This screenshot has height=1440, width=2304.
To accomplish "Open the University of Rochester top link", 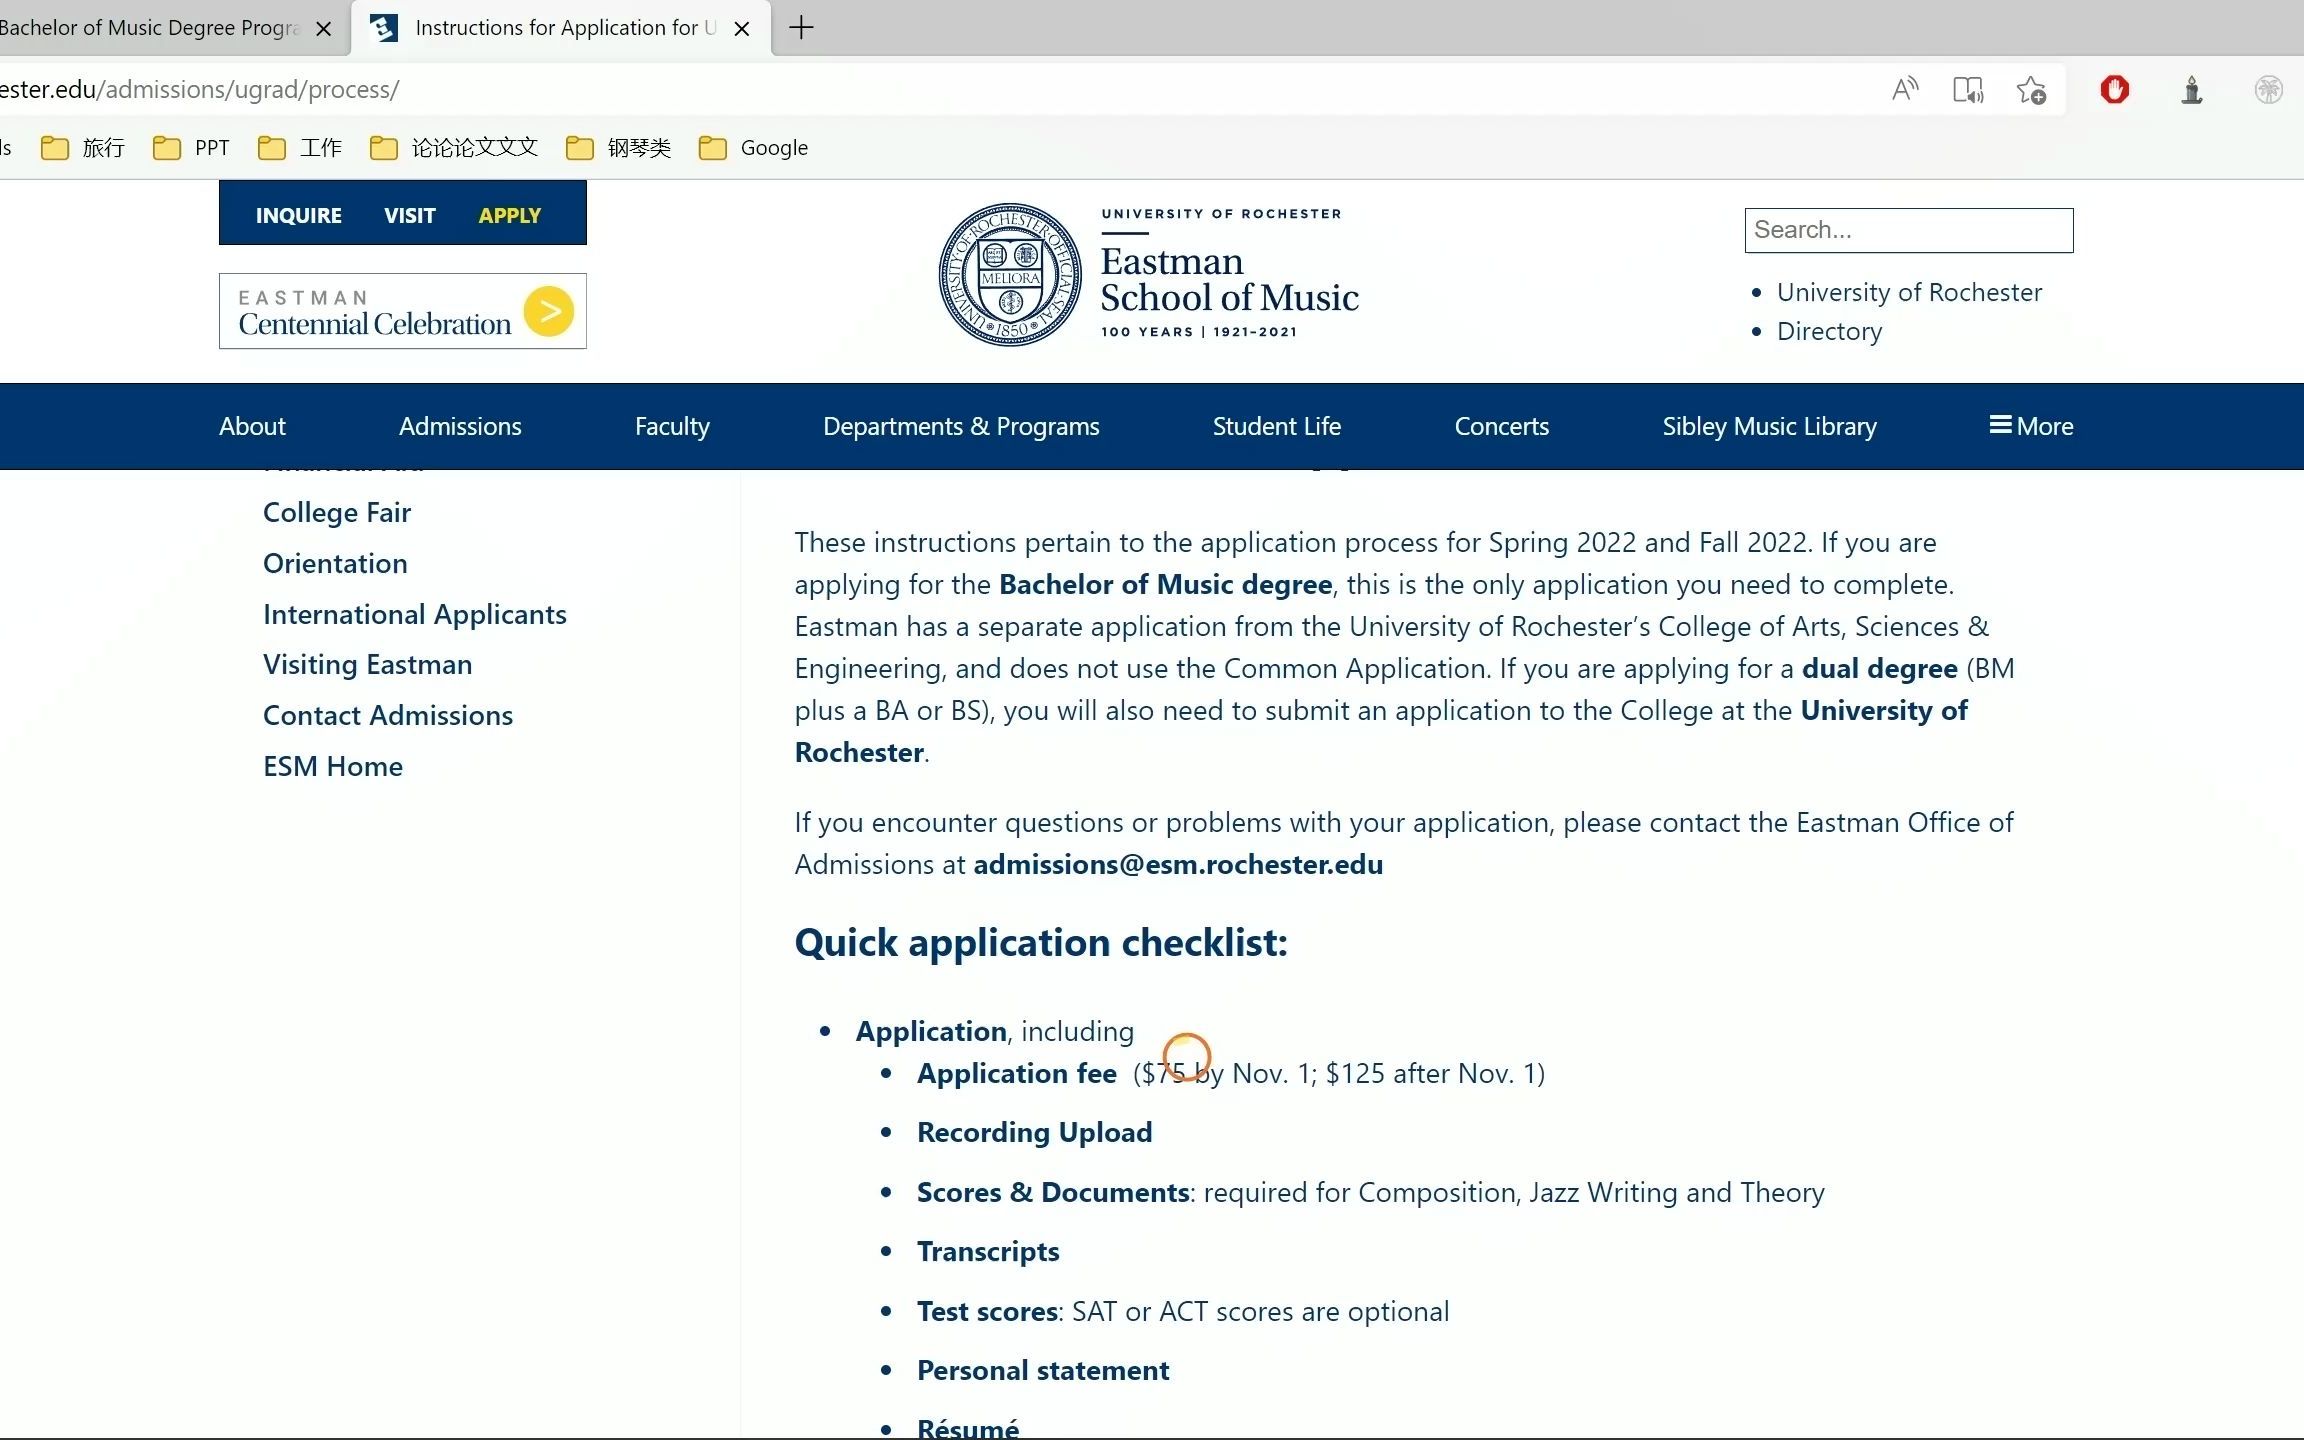I will [x=1909, y=292].
